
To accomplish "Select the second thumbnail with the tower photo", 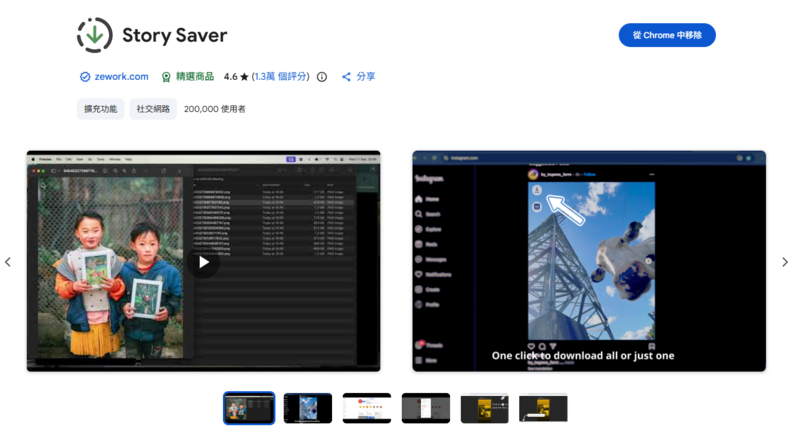I will coord(308,408).
